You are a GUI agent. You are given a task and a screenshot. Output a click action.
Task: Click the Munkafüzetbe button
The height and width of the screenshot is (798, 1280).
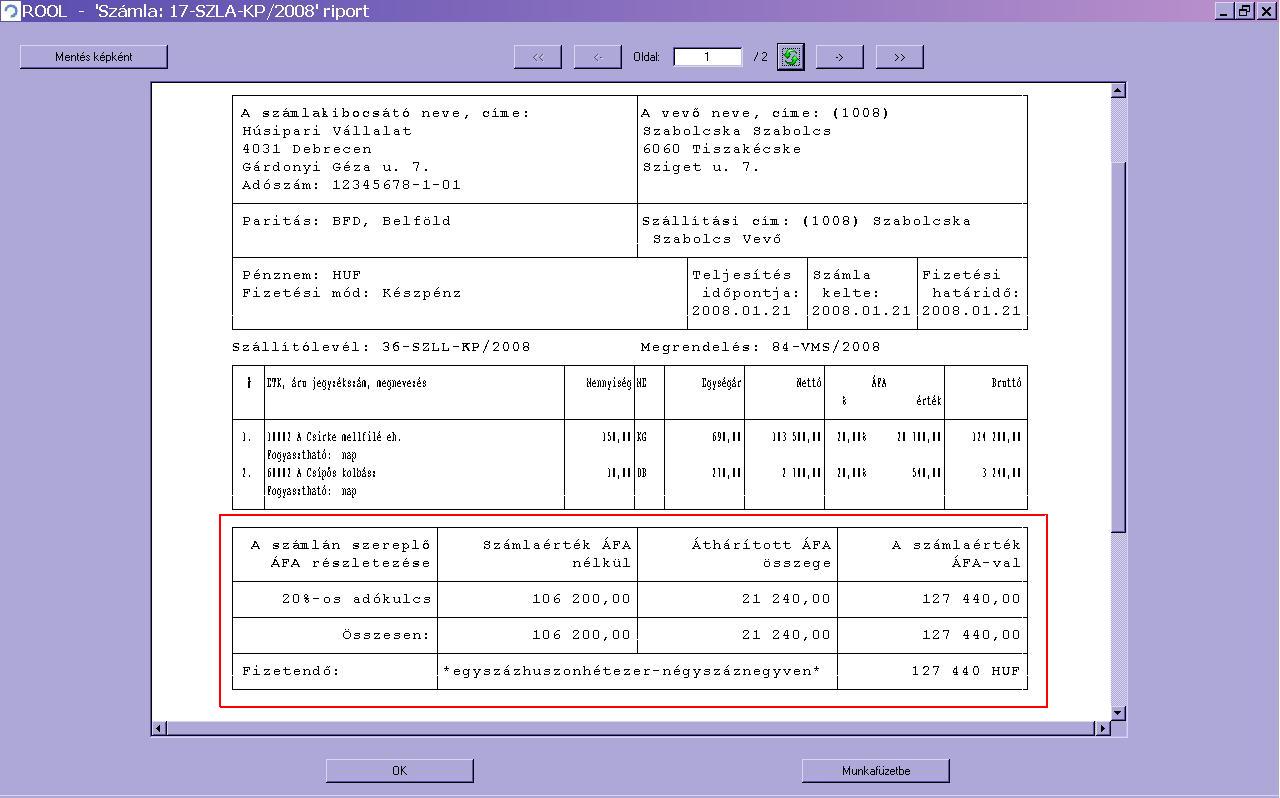pyautogui.click(x=876, y=770)
